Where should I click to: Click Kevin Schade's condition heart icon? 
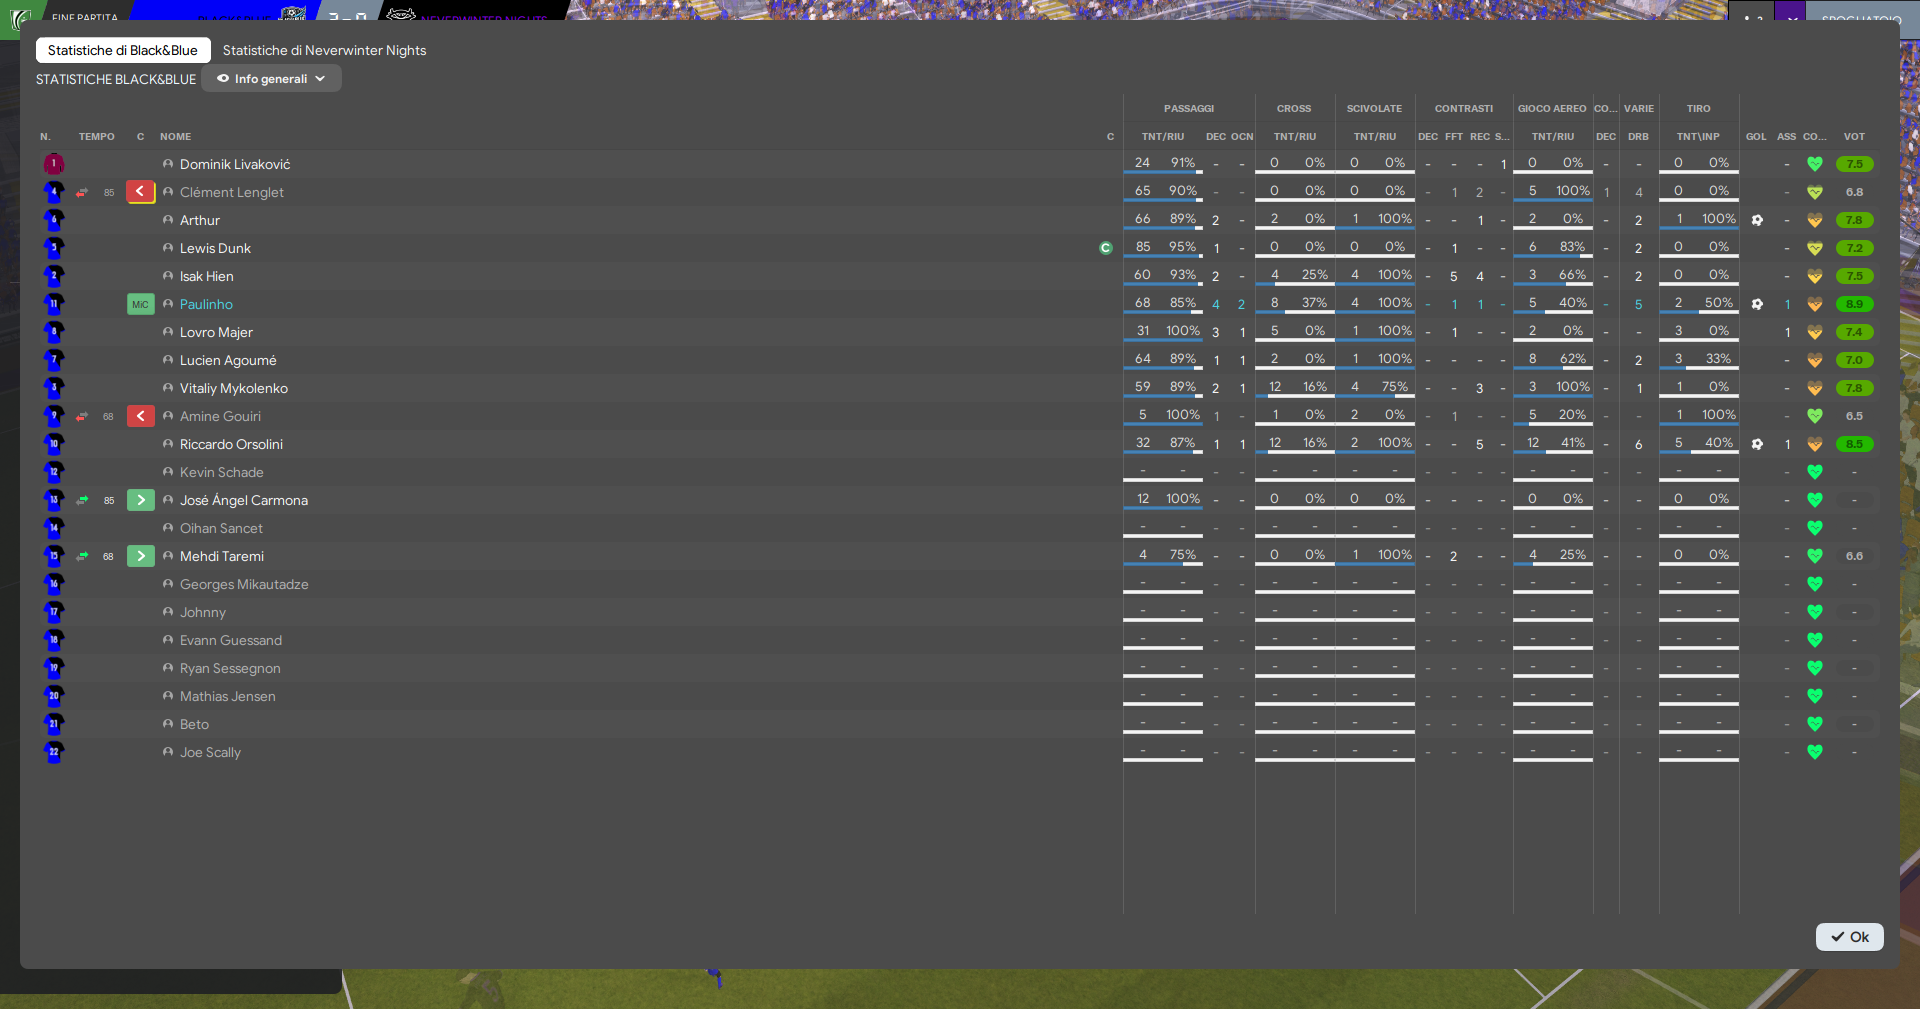(1815, 472)
